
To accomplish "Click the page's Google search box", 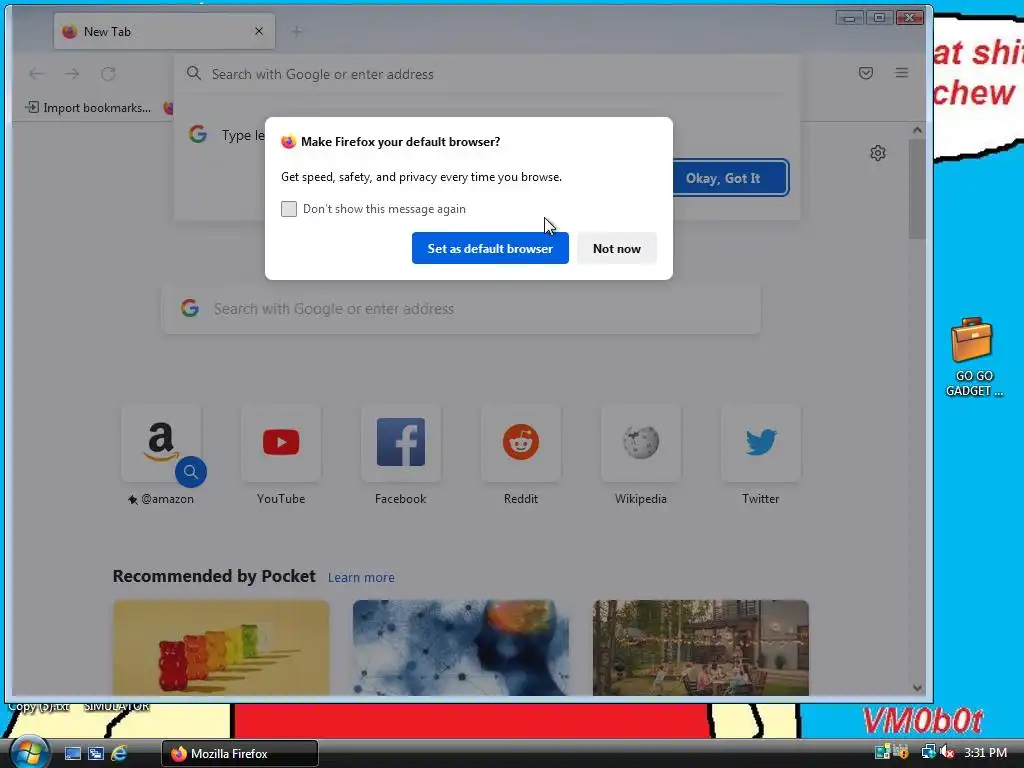I will click(x=461, y=308).
